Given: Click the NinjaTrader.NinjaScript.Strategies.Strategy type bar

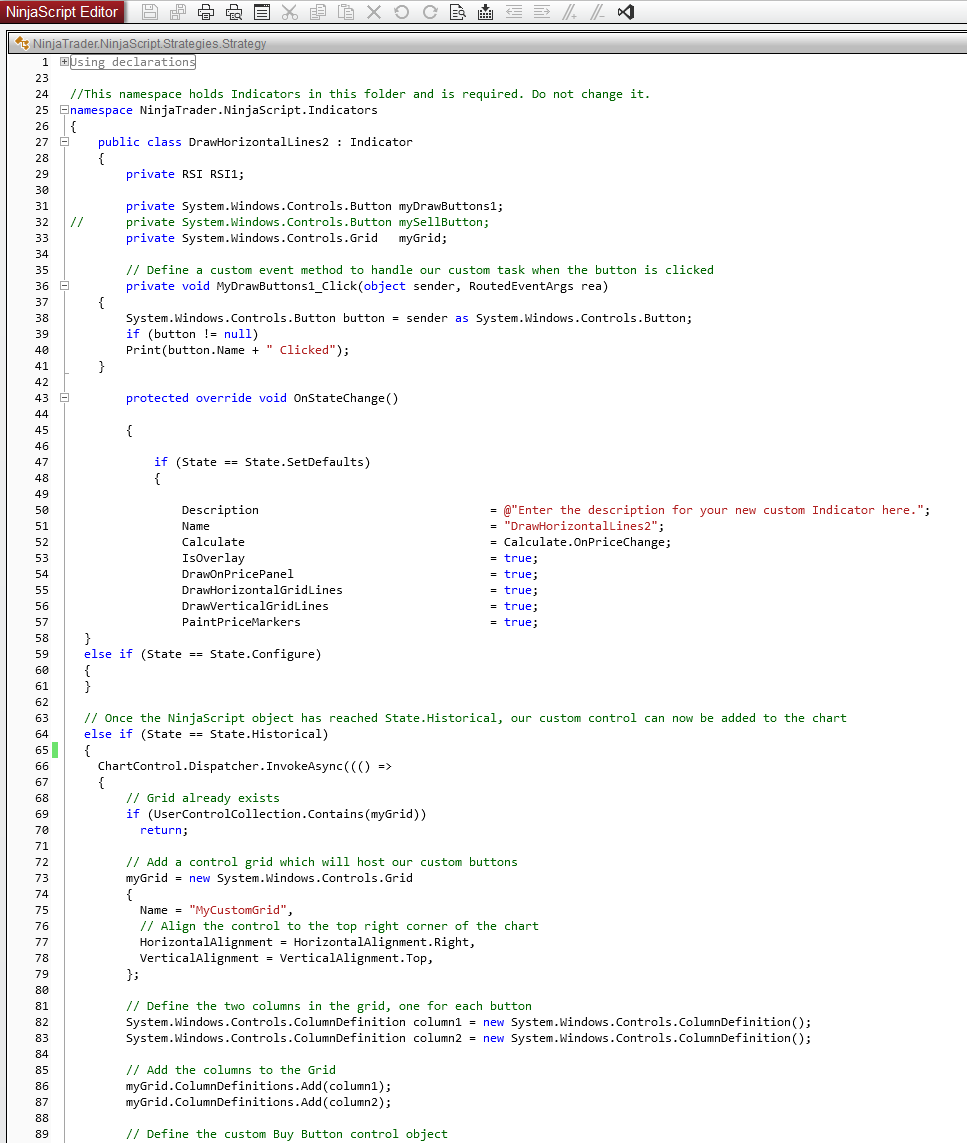Looking at the screenshot, I should (x=487, y=43).
